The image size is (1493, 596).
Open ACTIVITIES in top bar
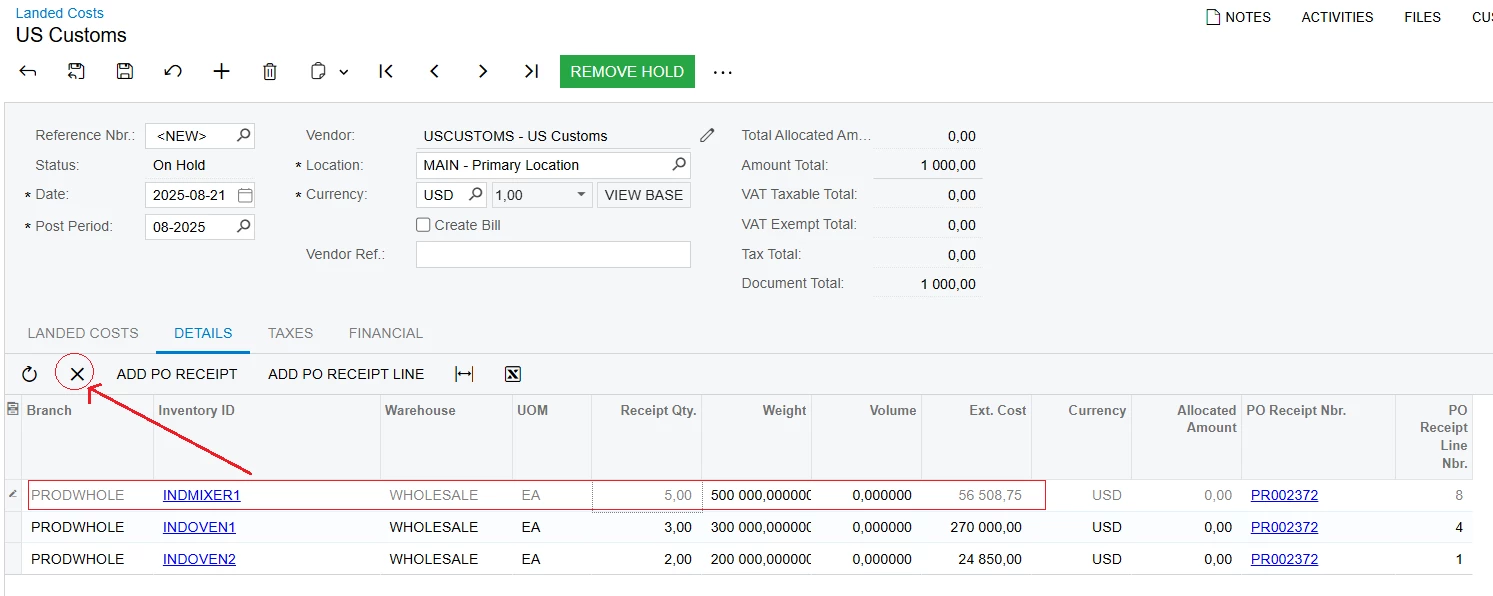(x=1337, y=17)
